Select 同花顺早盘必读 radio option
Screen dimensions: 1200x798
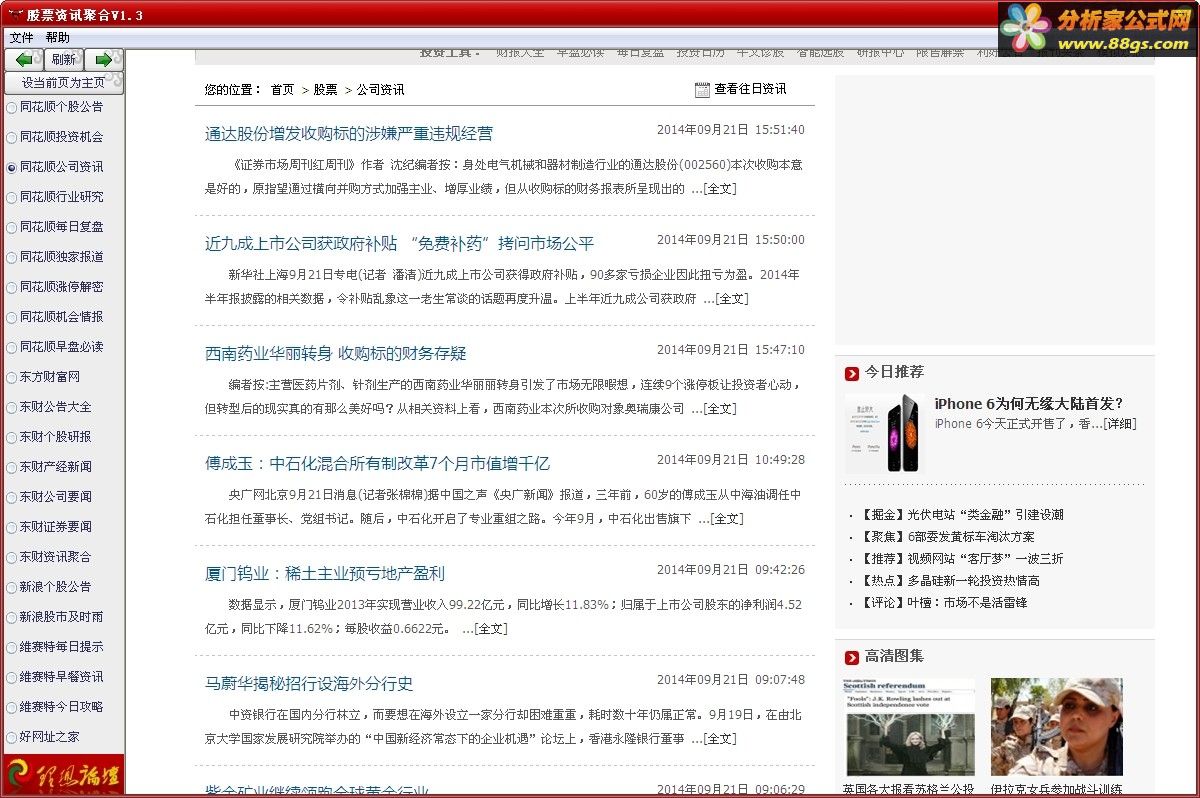coord(12,347)
